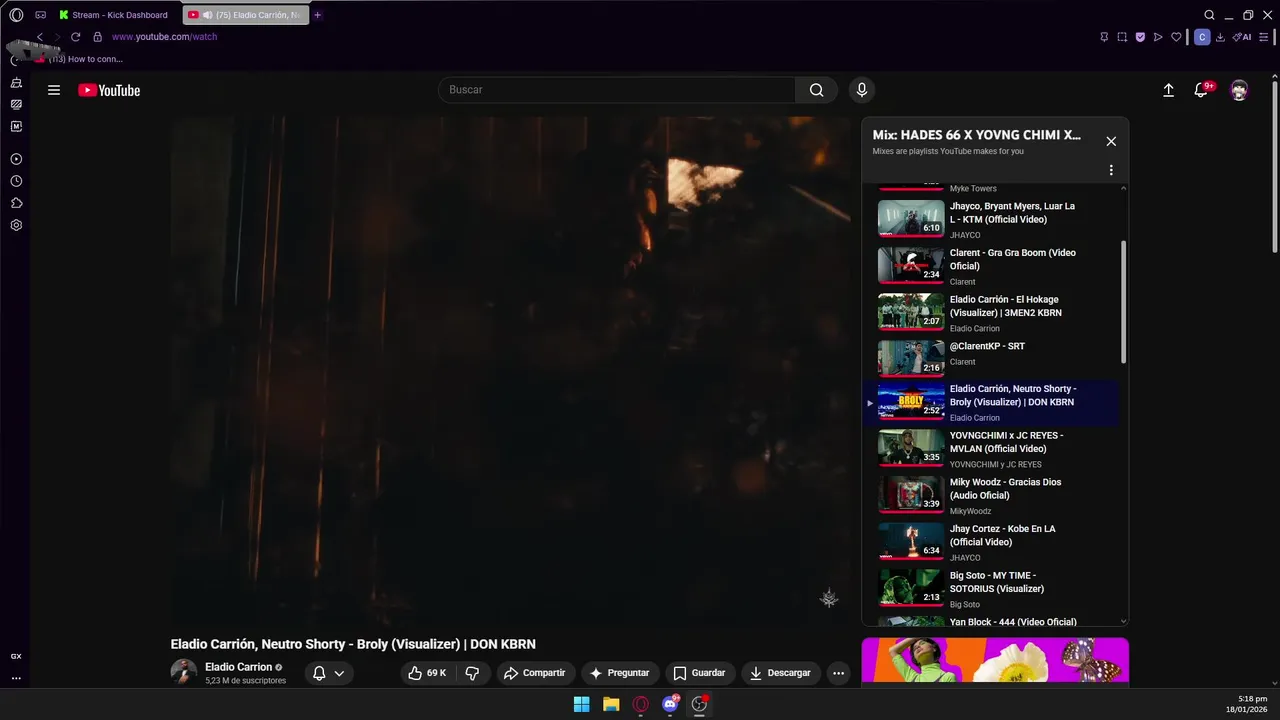The image size is (1280, 720).
Task: Open Windows Start menu
Action: [x=581, y=704]
